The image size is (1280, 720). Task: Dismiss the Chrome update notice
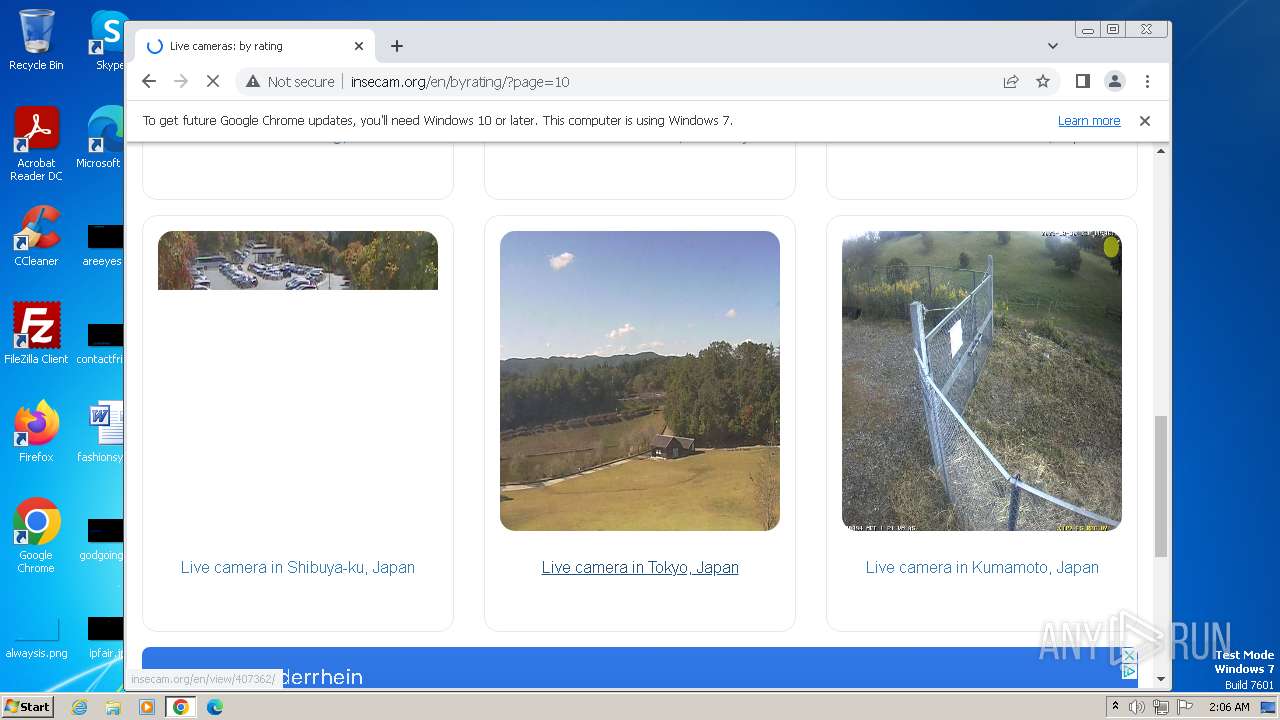point(1145,121)
